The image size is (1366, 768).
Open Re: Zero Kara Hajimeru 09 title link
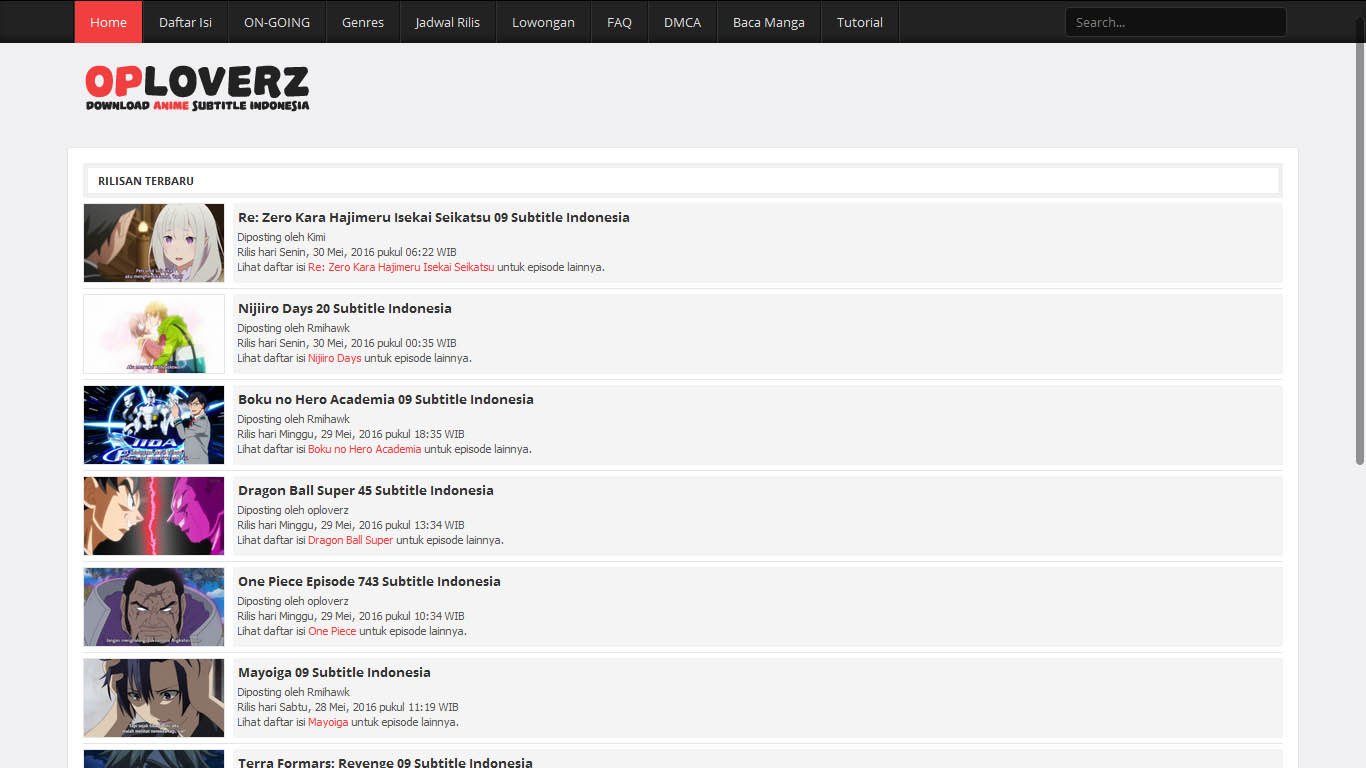434,217
